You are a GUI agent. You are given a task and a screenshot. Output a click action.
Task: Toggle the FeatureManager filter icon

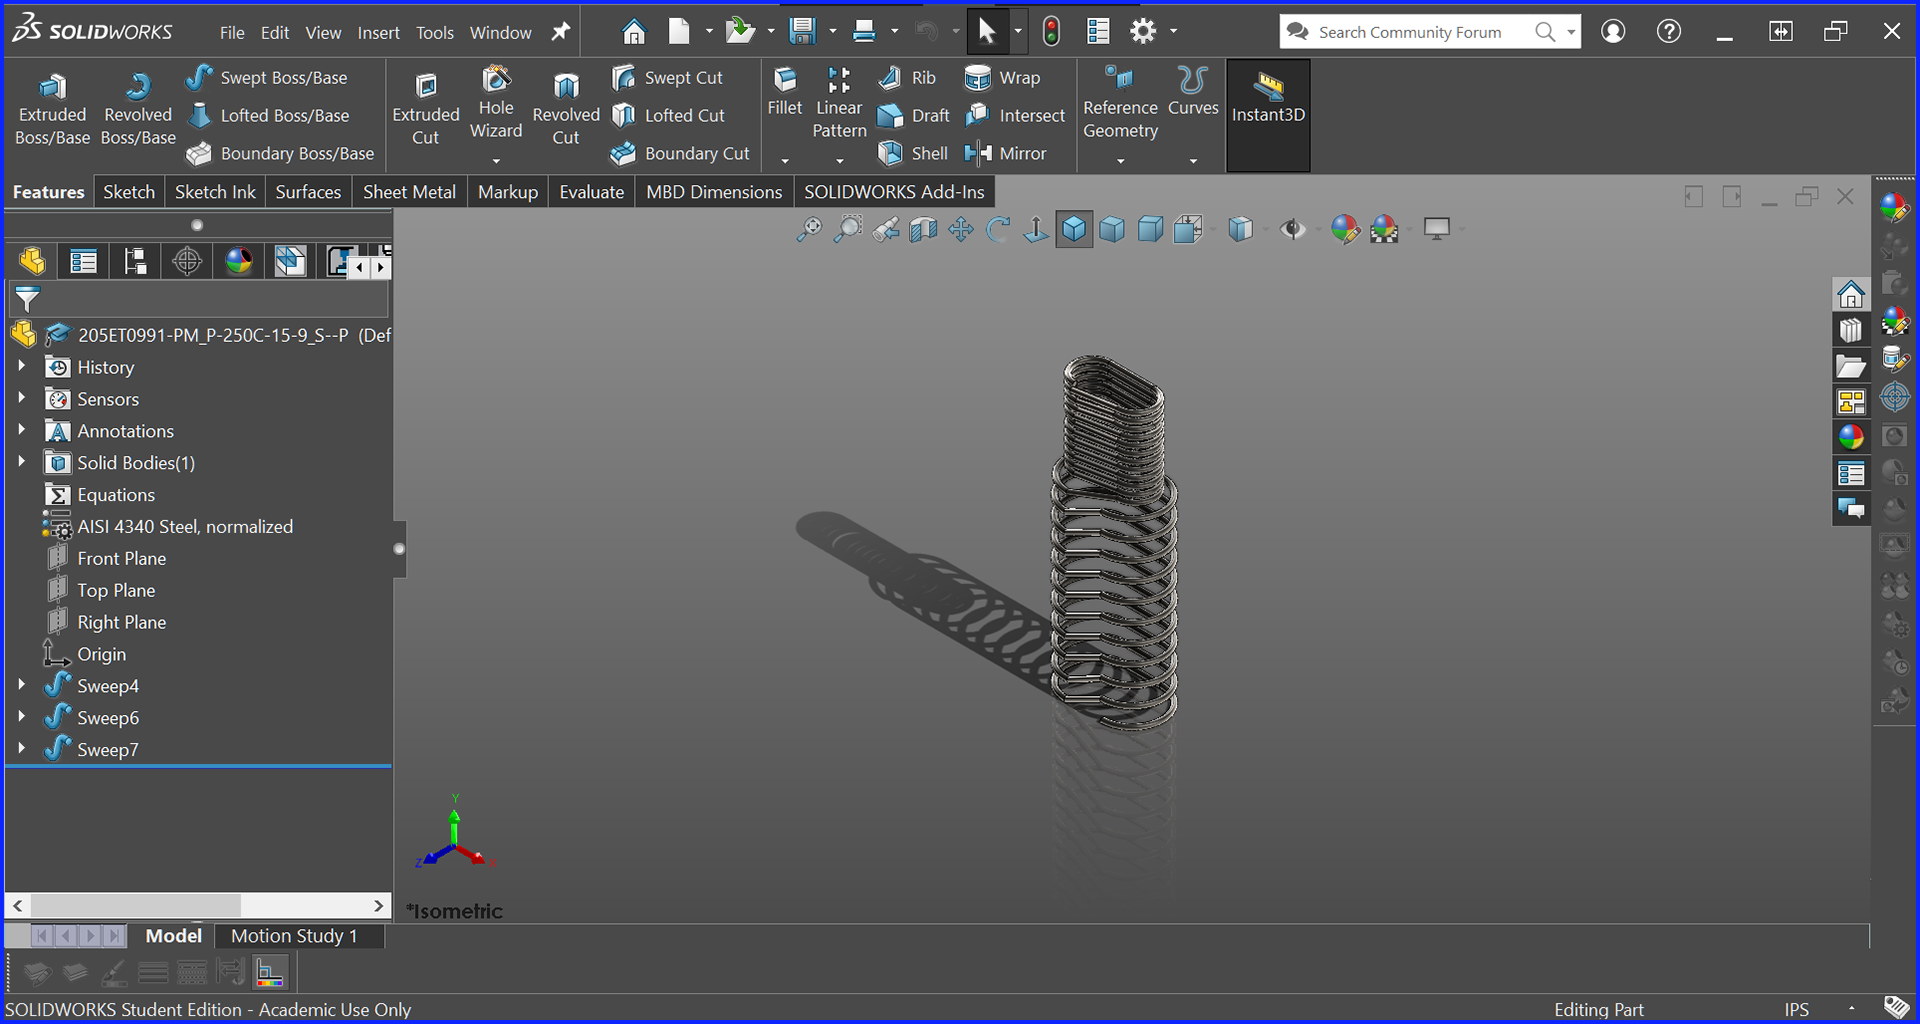(x=27, y=298)
